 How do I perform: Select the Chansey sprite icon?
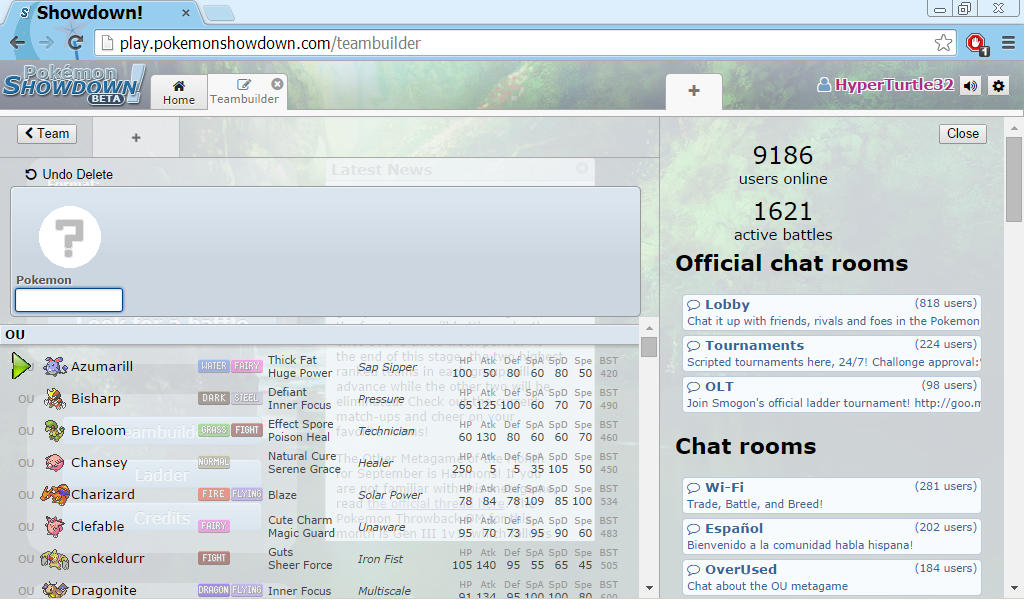[55, 462]
